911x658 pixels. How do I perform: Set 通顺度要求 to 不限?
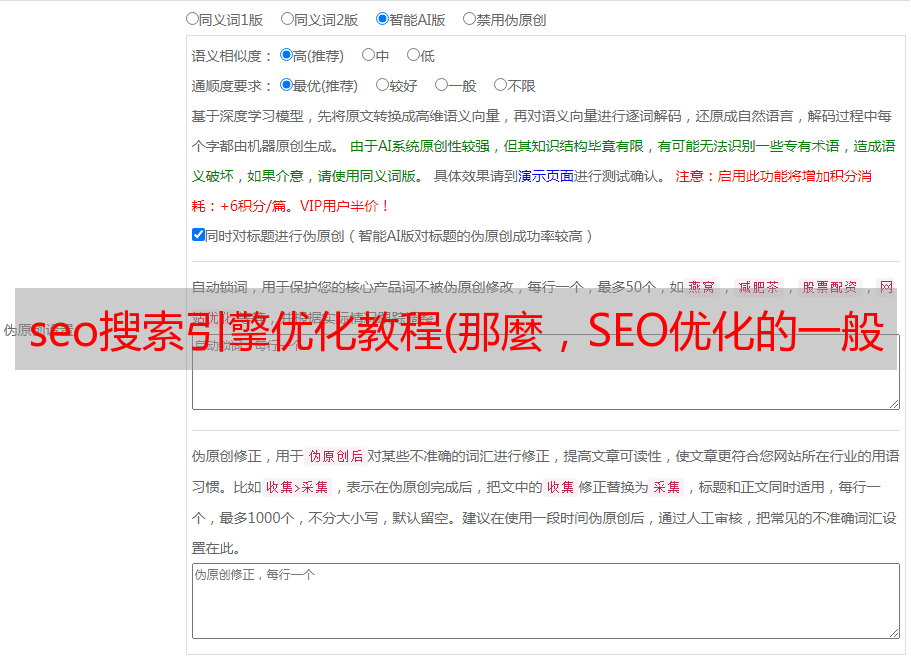(500, 85)
